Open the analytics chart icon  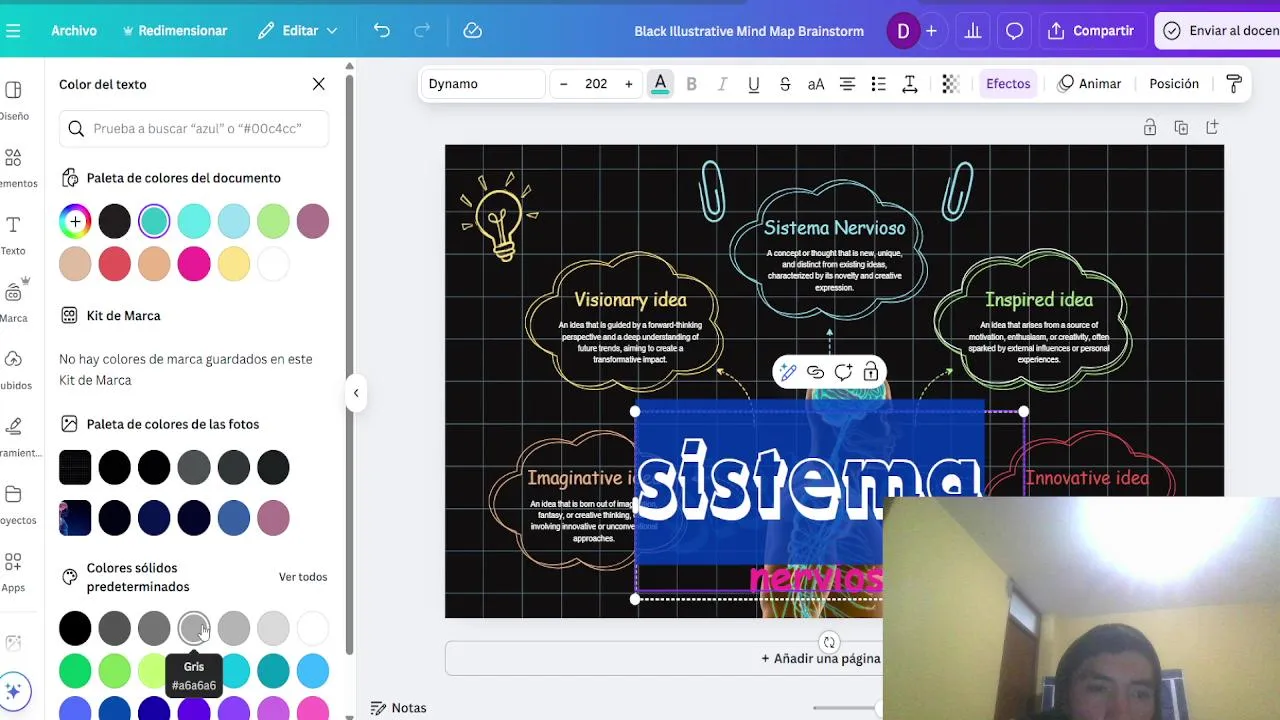point(972,31)
